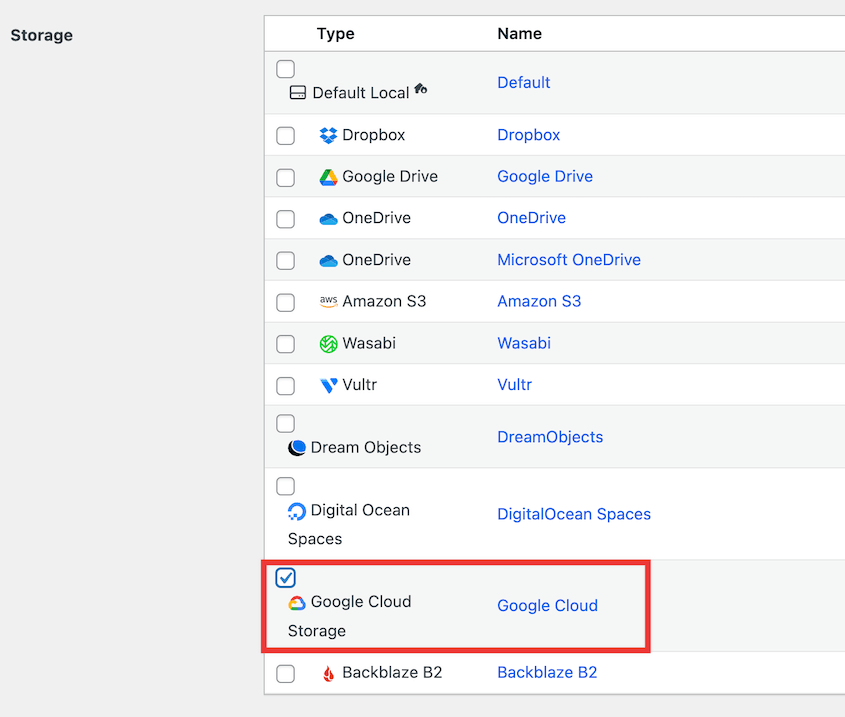The image size is (845, 717).
Task: Click the Digital Ocean Spaces icon
Action: [296, 511]
